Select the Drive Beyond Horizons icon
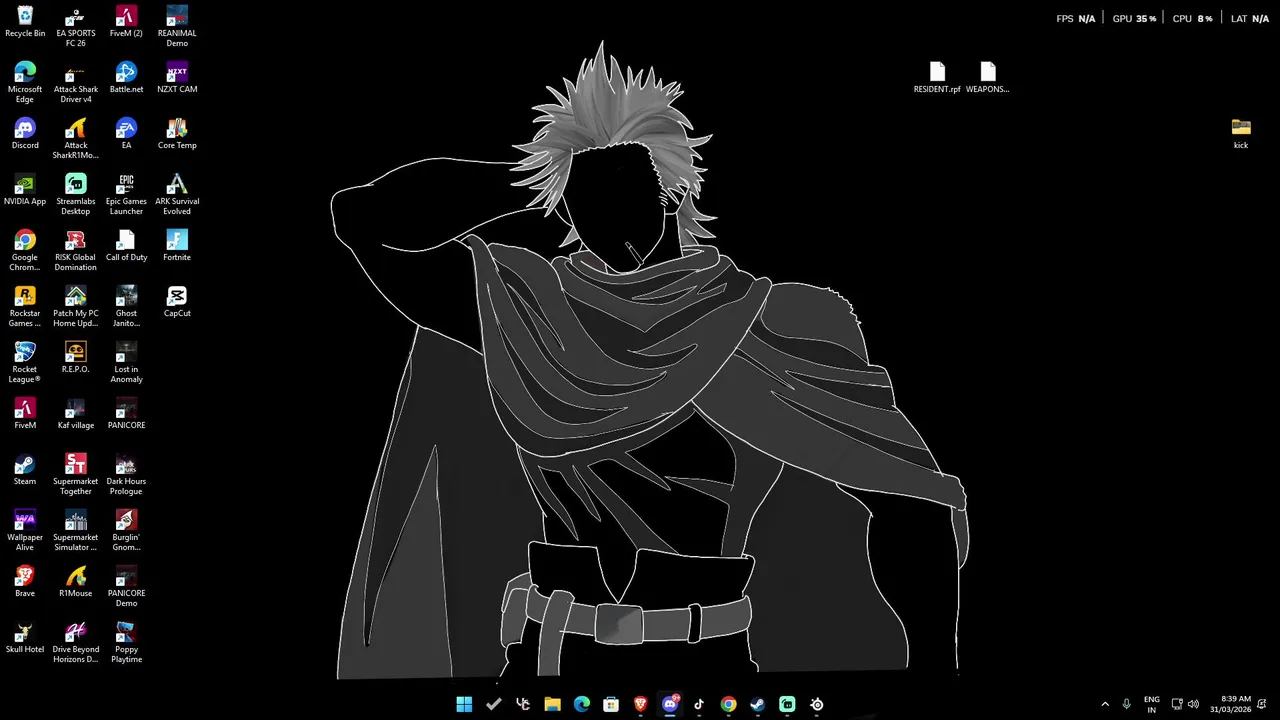This screenshot has width=1280, height=720. pos(76,643)
